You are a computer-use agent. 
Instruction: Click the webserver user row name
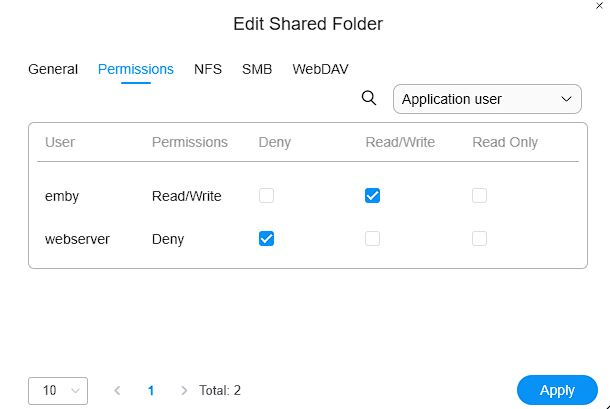[77, 239]
